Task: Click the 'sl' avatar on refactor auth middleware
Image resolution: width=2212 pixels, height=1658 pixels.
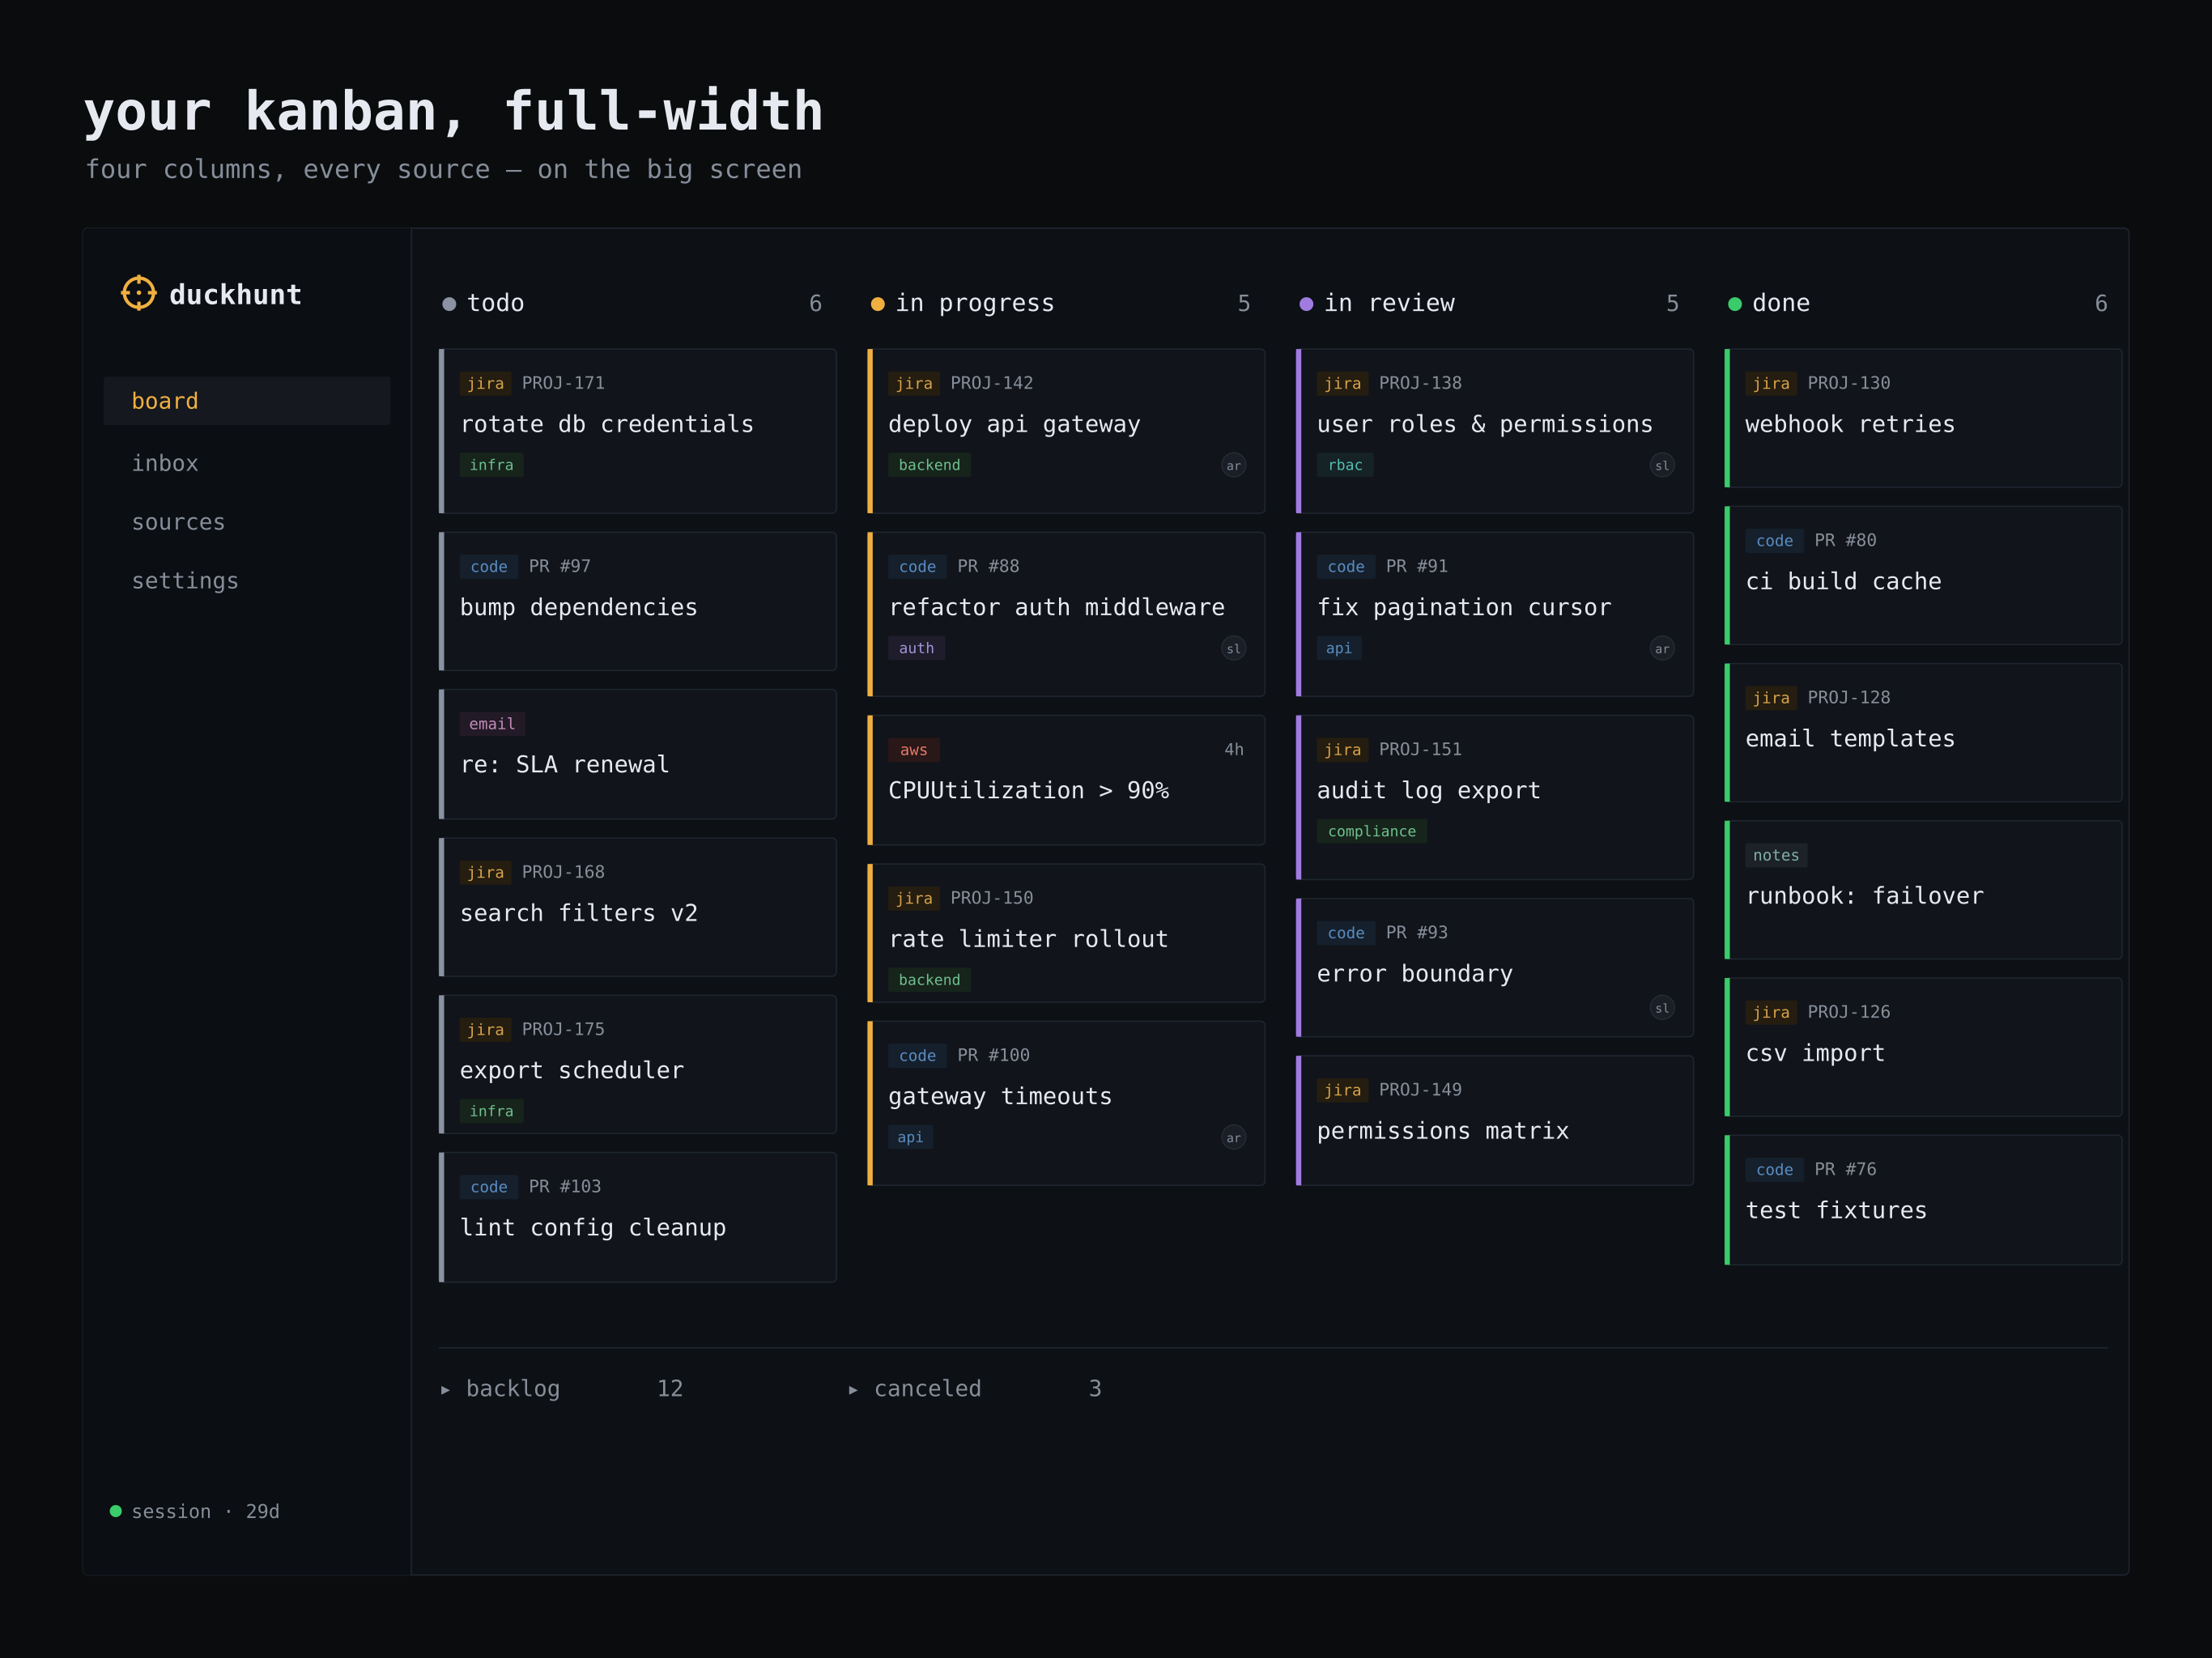Action: tap(1233, 648)
